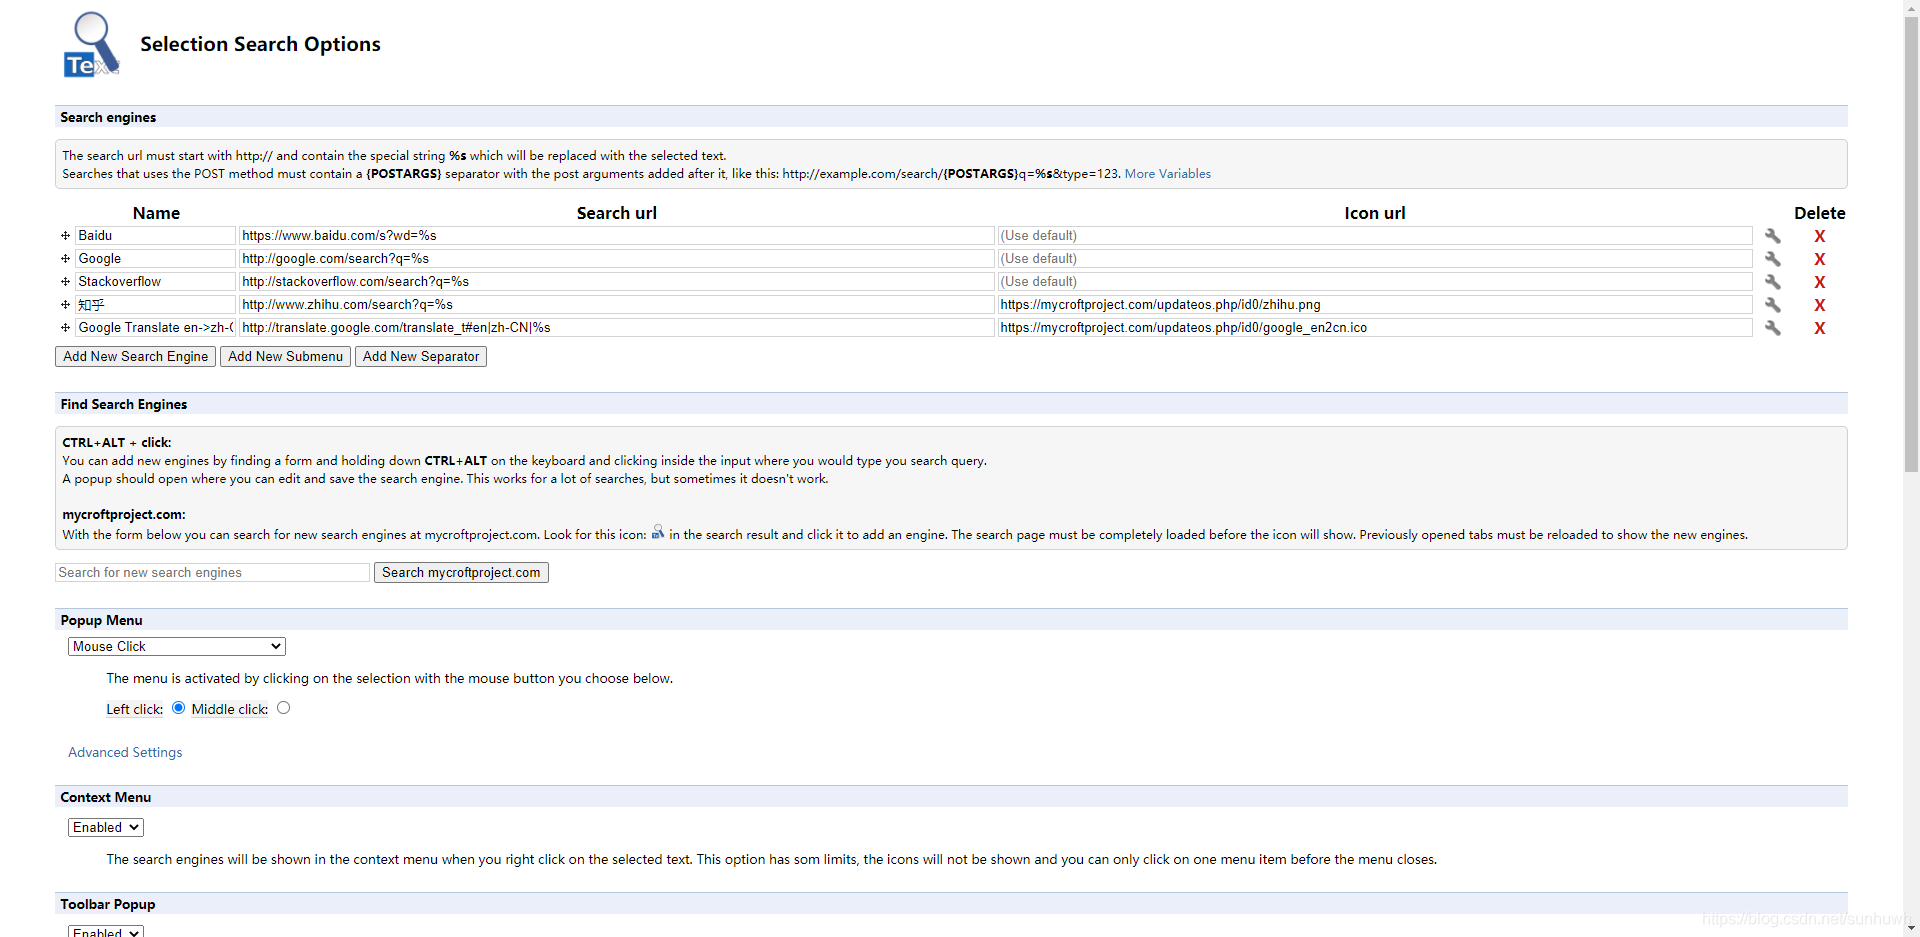Edit the Stackoverflow name field
1920x937 pixels.
[x=155, y=282]
